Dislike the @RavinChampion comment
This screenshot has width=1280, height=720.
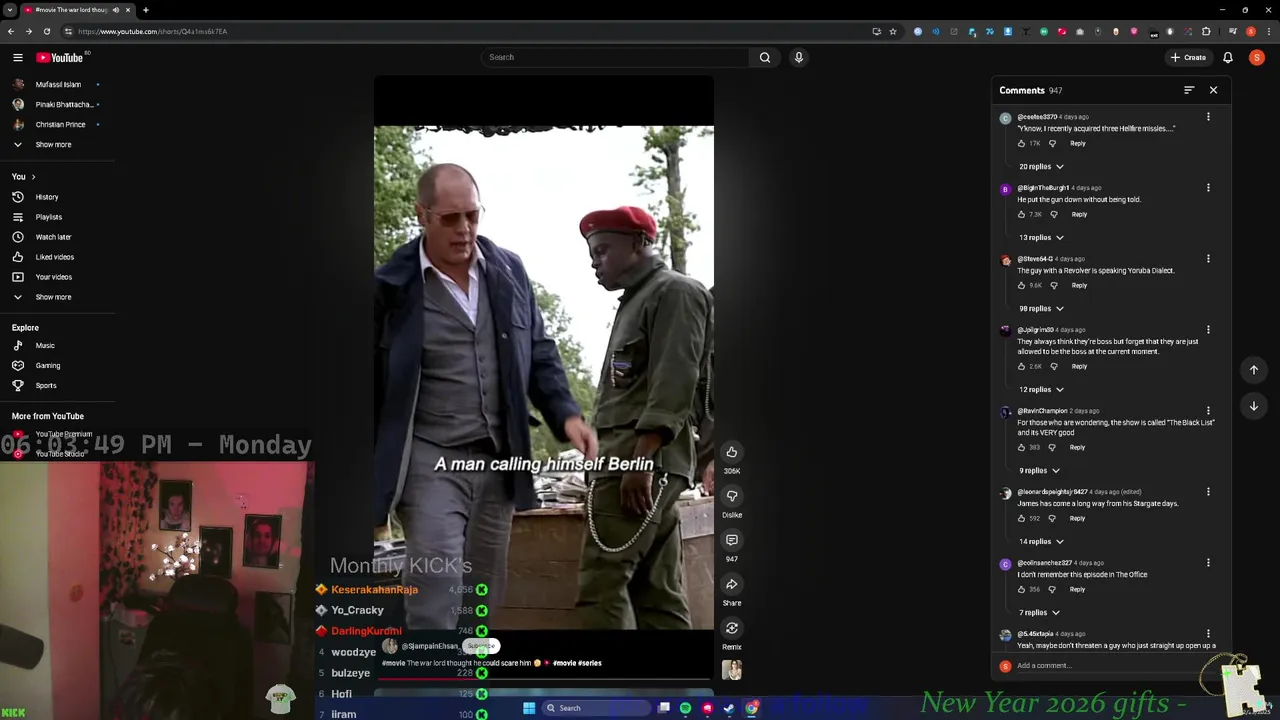tap(1052, 447)
